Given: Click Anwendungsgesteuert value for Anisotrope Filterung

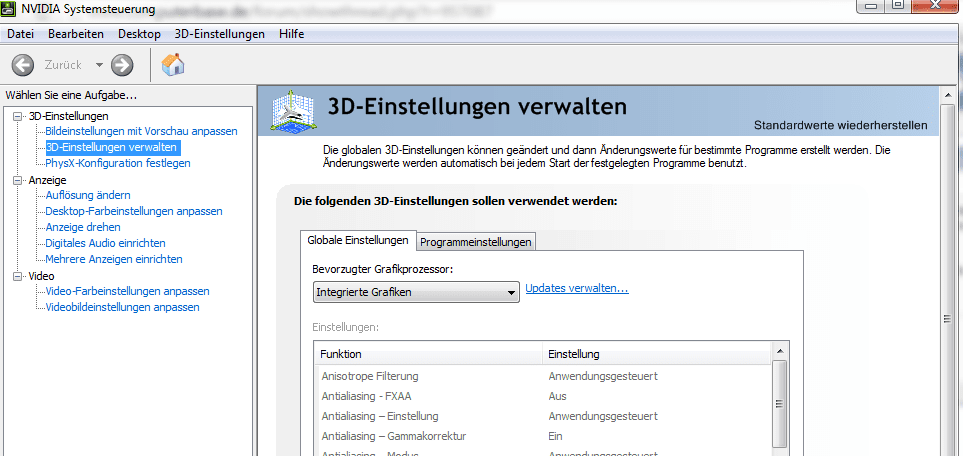Looking at the screenshot, I should tap(603, 376).
